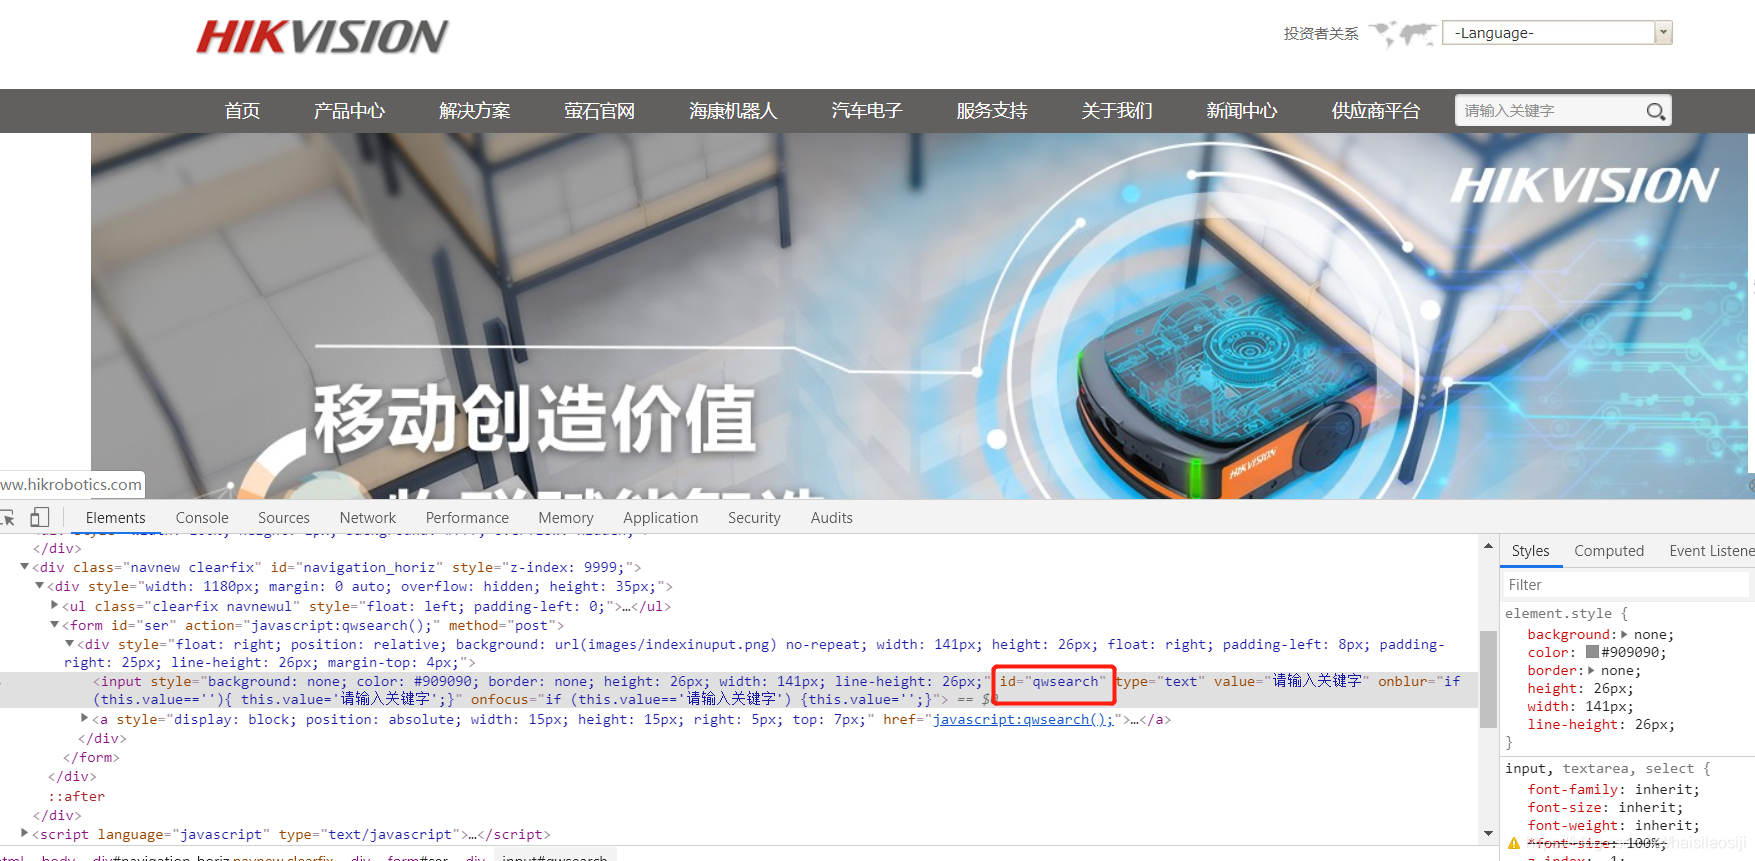Open the 汽车电子 navigation item
The width and height of the screenshot is (1755, 861).
pyautogui.click(x=866, y=111)
